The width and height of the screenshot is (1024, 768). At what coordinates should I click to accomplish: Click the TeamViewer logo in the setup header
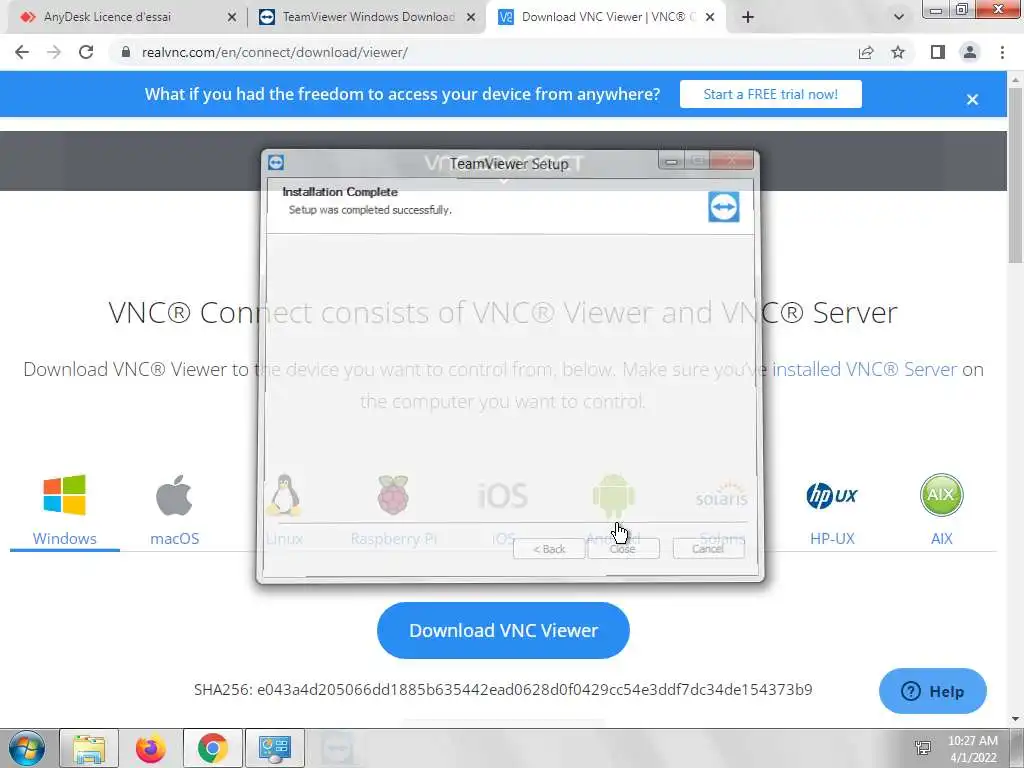tap(724, 207)
